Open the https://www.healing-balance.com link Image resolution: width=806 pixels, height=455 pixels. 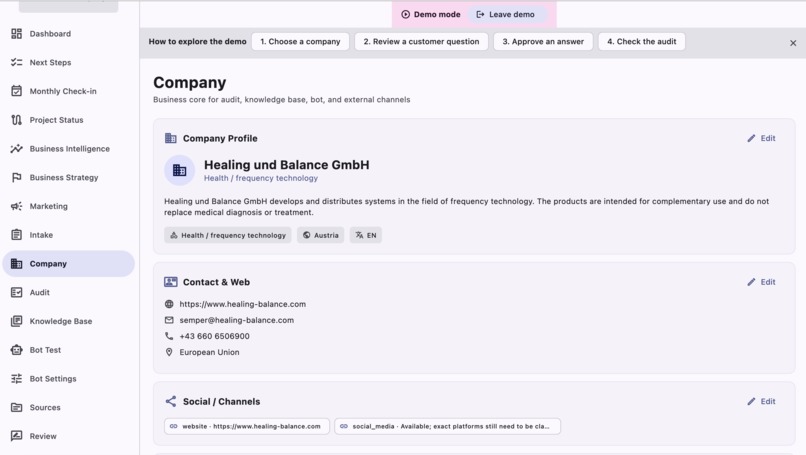click(243, 304)
